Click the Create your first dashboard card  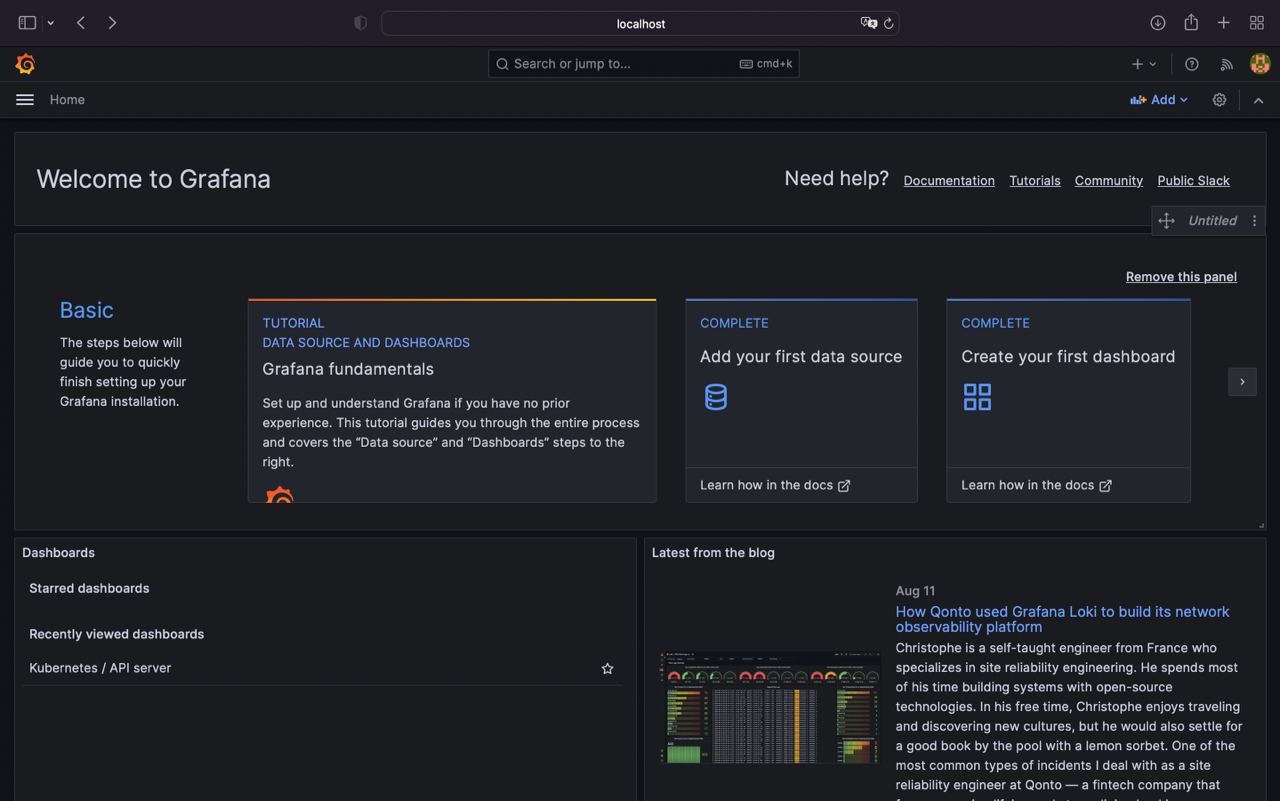tap(1068, 400)
